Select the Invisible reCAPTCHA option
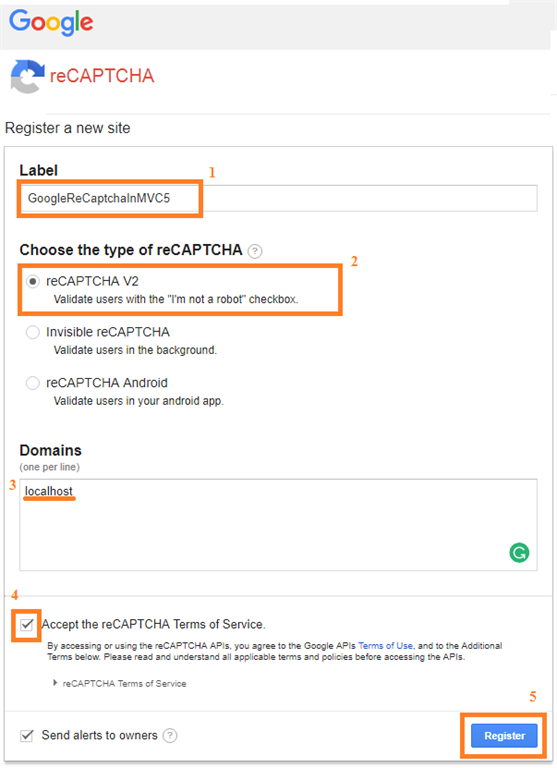557x768 pixels. (33, 332)
